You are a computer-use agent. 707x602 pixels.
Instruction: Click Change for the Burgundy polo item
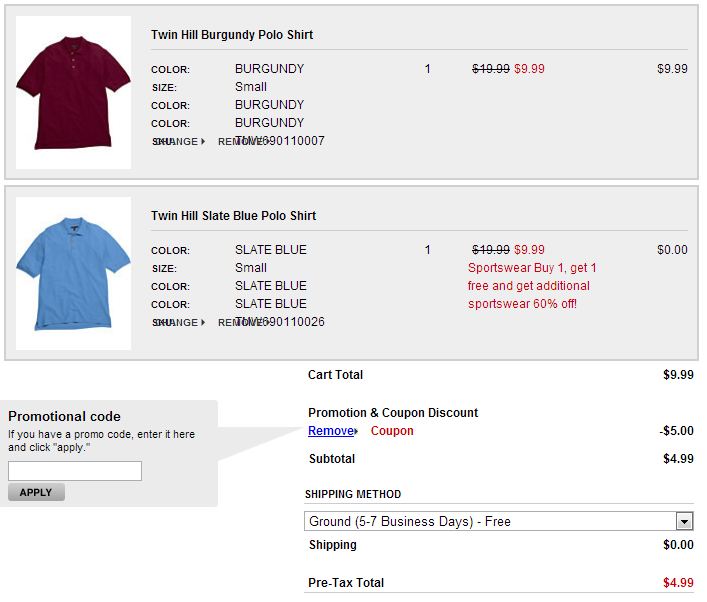pyautogui.click(x=175, y=142)
